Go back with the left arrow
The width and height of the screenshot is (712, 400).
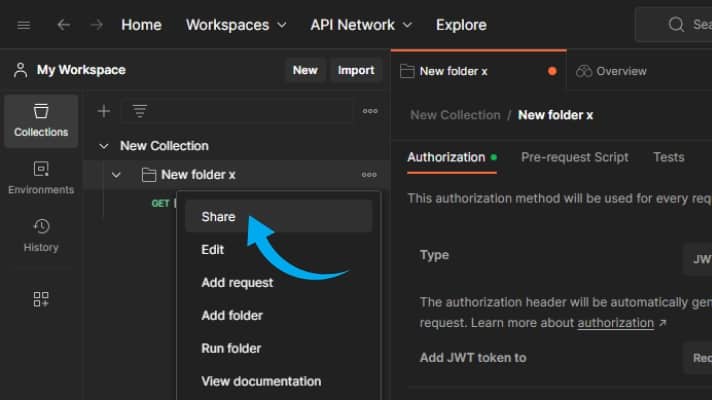64,25
